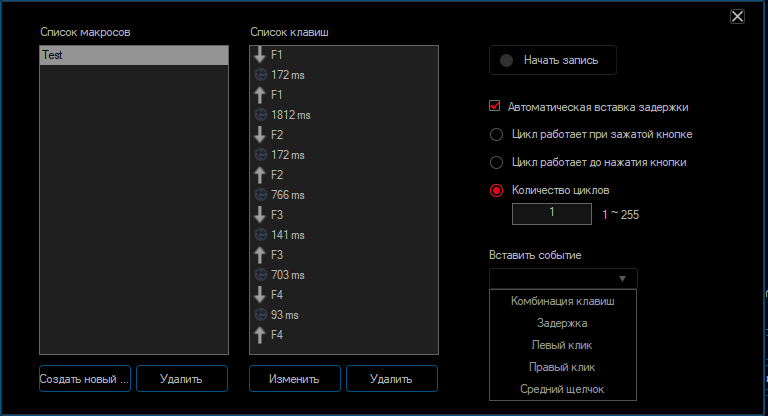Click the cycle count input field
The image size is (768, 416).
[x=551, y=214]
